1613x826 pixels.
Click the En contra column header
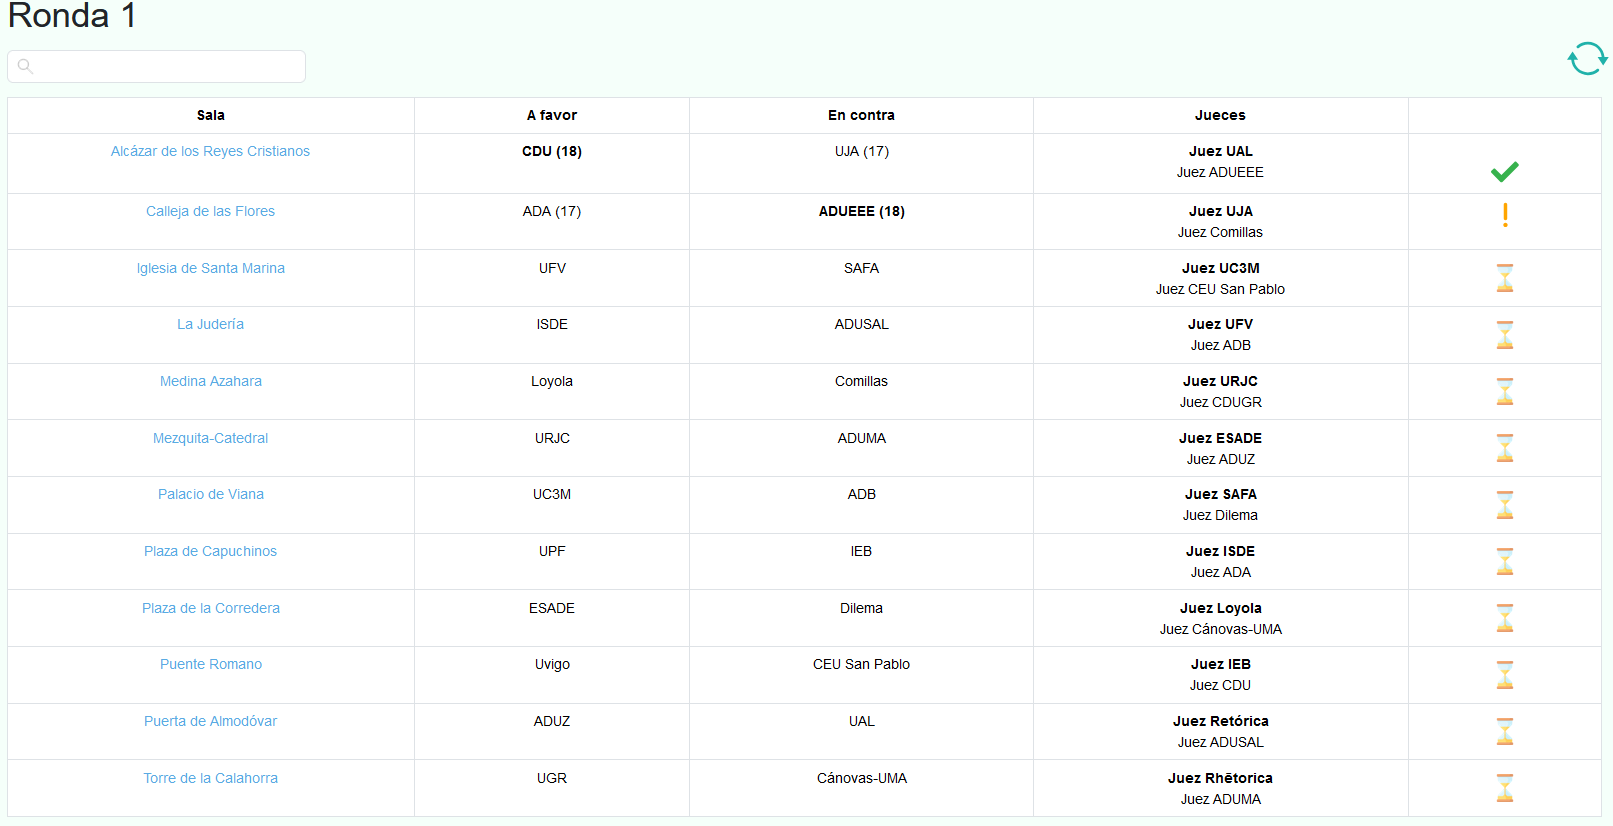click(861, 115)
